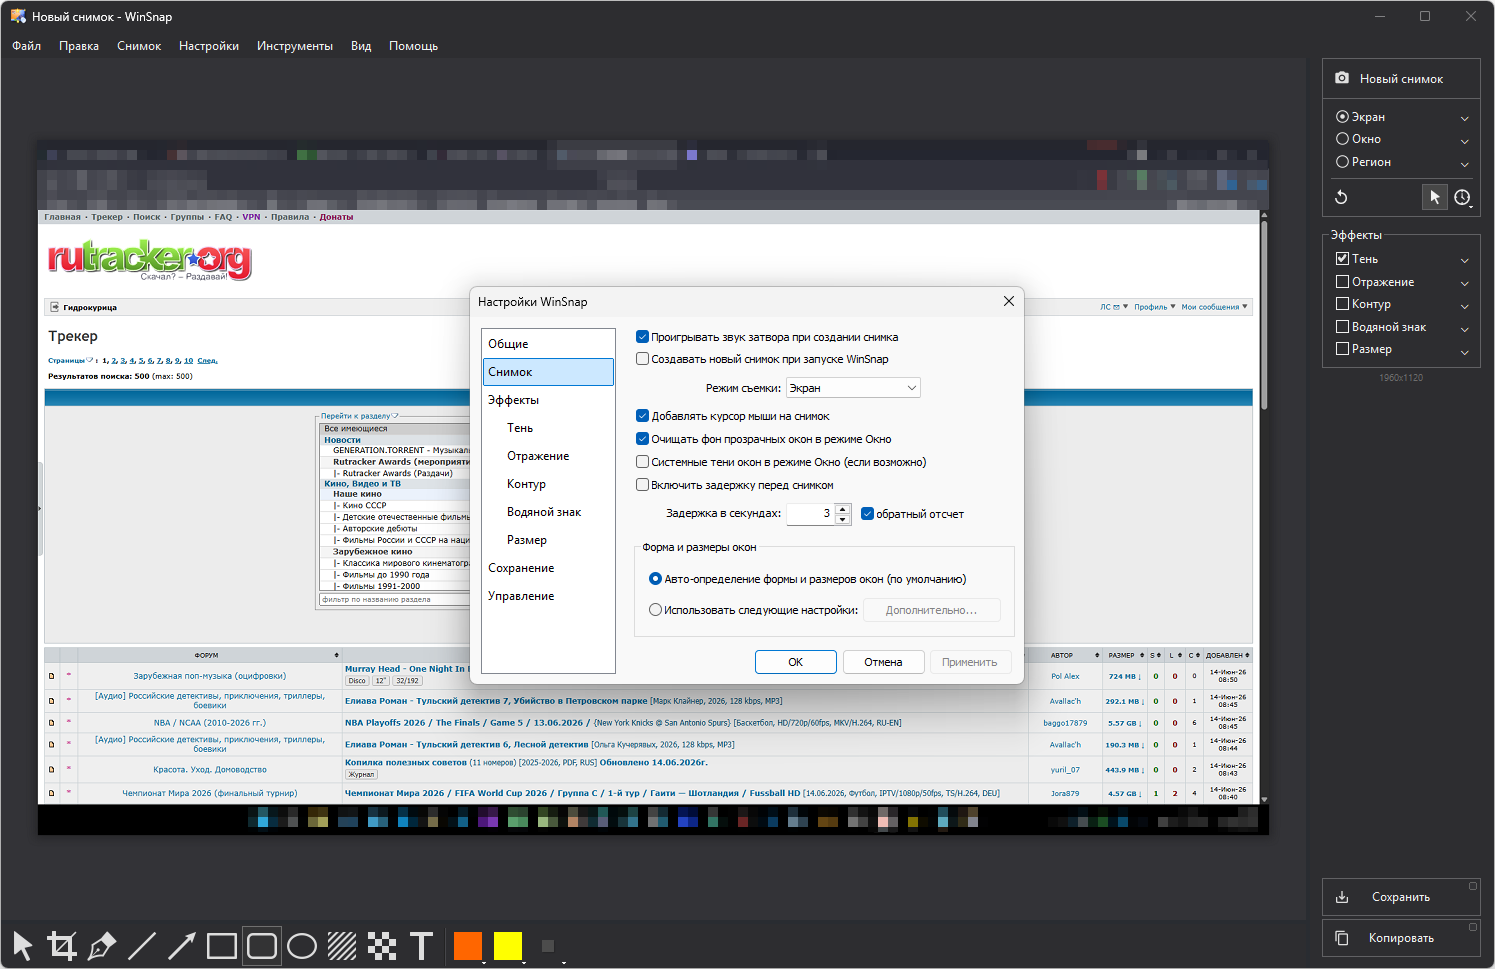Open the Помощь menu

(x=414, y=46)
